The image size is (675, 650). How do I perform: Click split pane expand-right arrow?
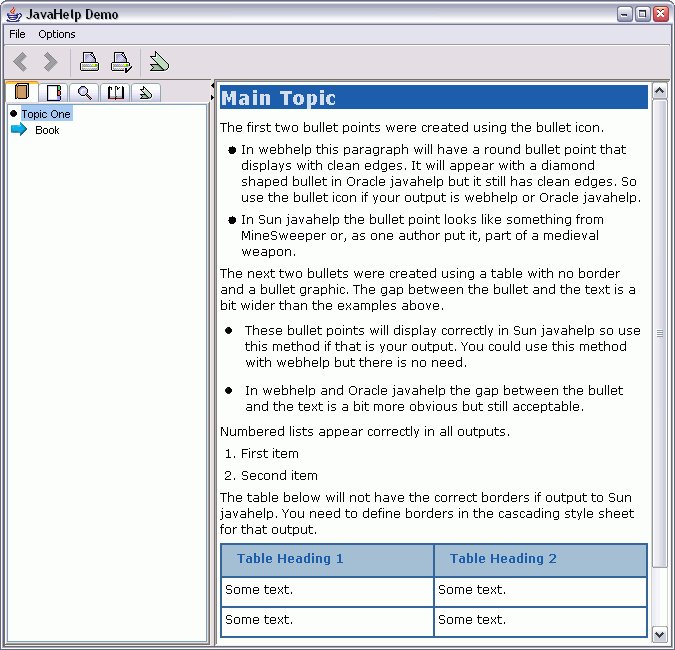(x=212, y=98)
